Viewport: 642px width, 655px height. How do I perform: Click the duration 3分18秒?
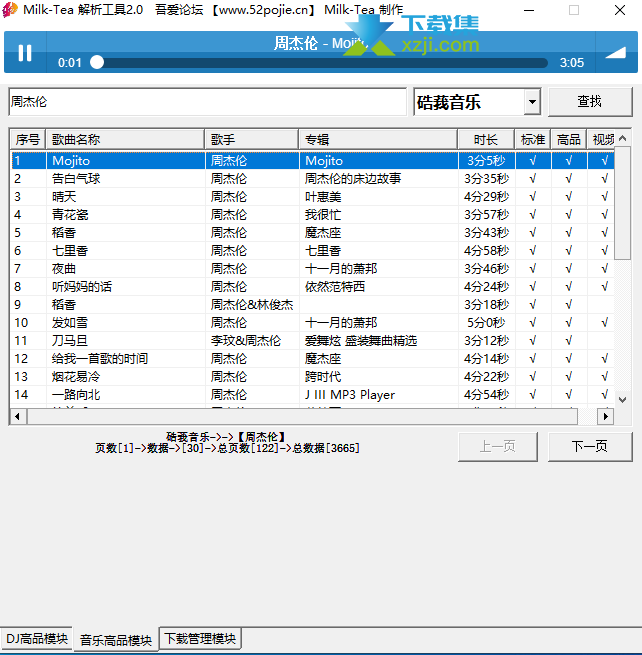pos(486,305)
